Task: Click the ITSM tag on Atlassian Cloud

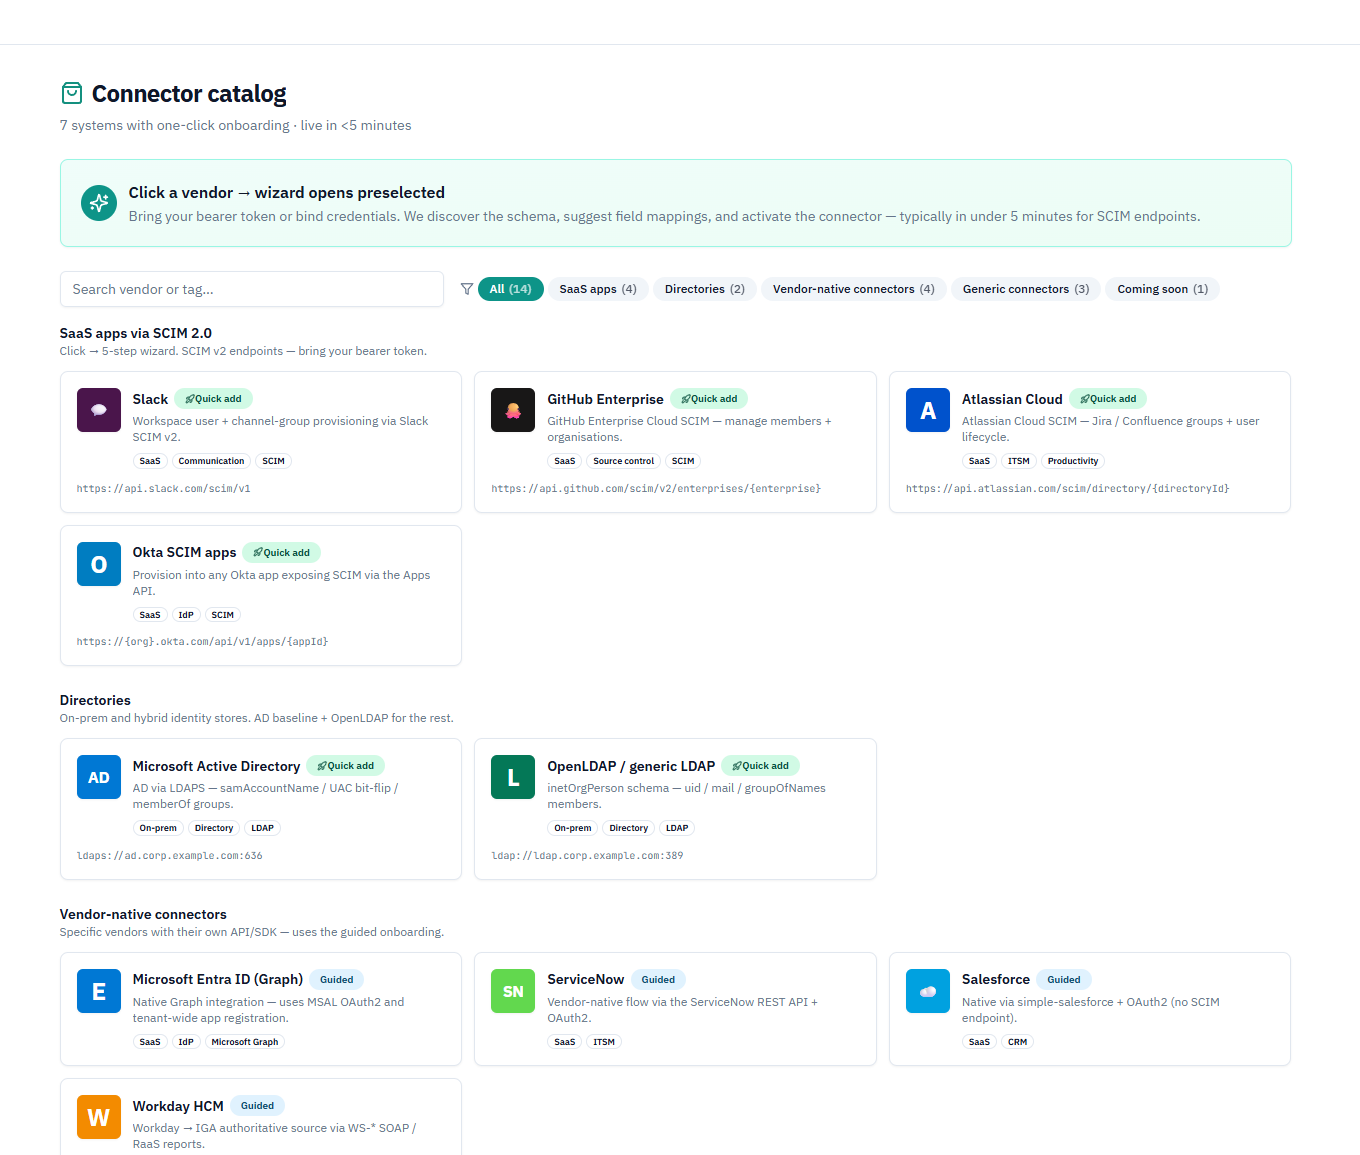Action: click(x=1019, y=461)
